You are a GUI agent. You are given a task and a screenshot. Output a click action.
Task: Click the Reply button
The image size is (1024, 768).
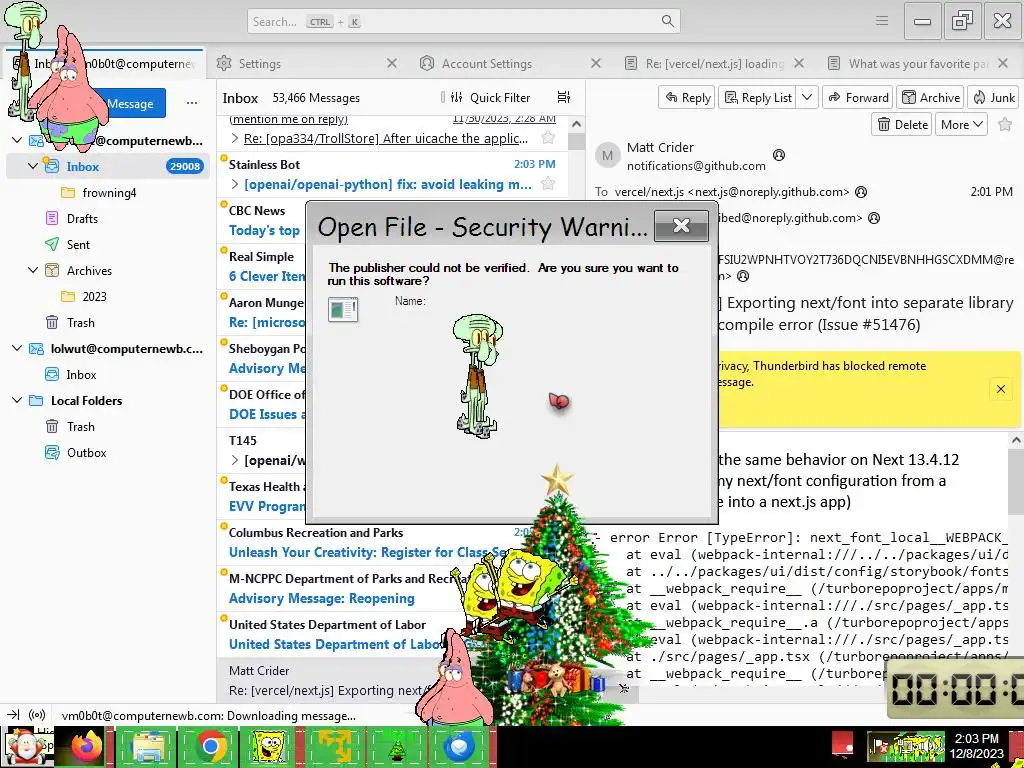click(686, 97)
